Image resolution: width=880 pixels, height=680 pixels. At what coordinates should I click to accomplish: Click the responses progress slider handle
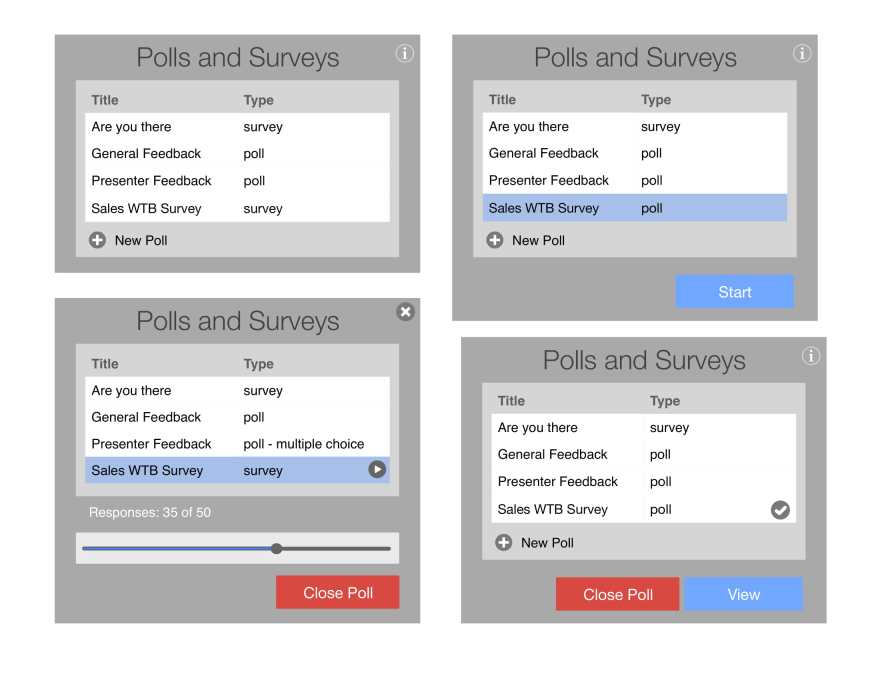(277, 548)
